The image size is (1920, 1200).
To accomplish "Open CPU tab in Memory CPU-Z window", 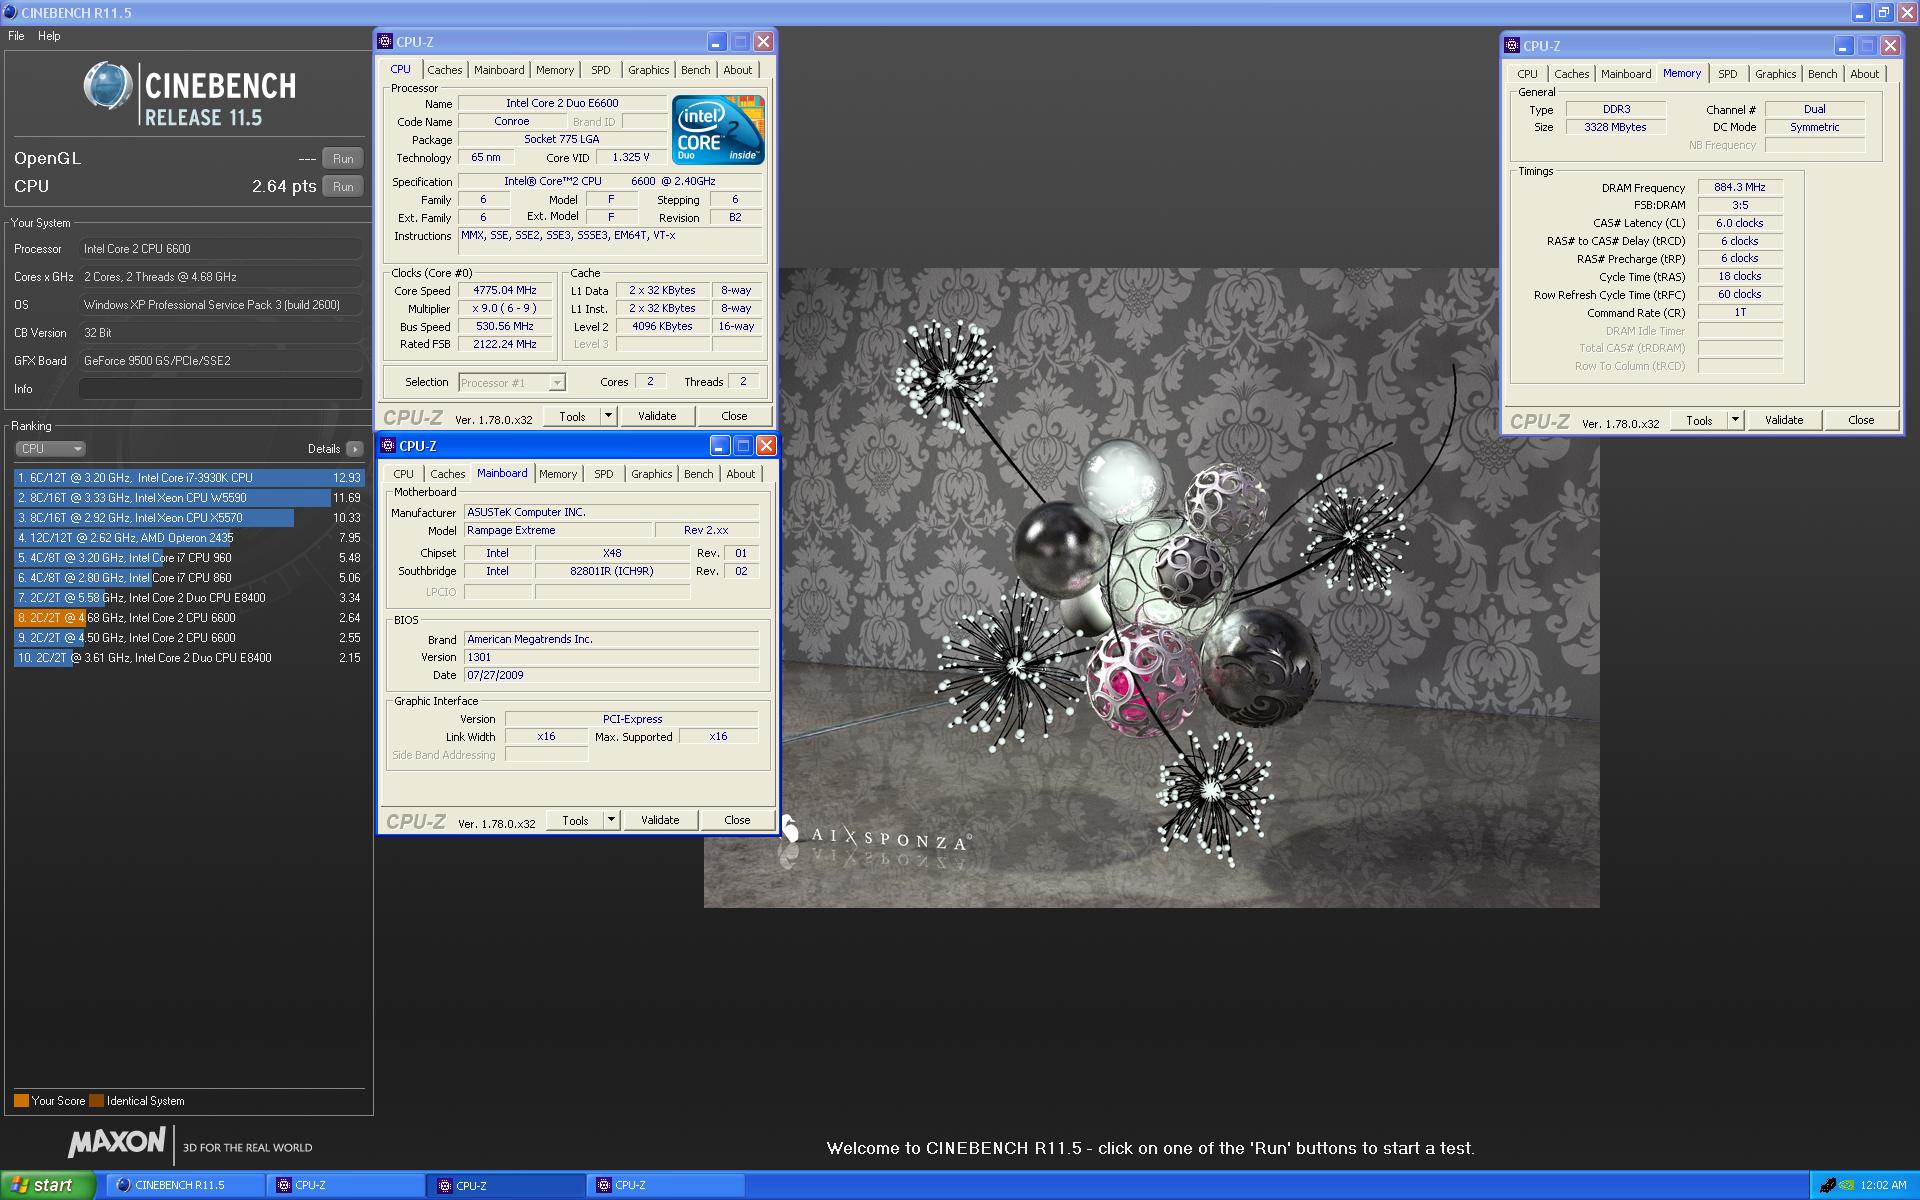I will click(x=1527, y=74).
